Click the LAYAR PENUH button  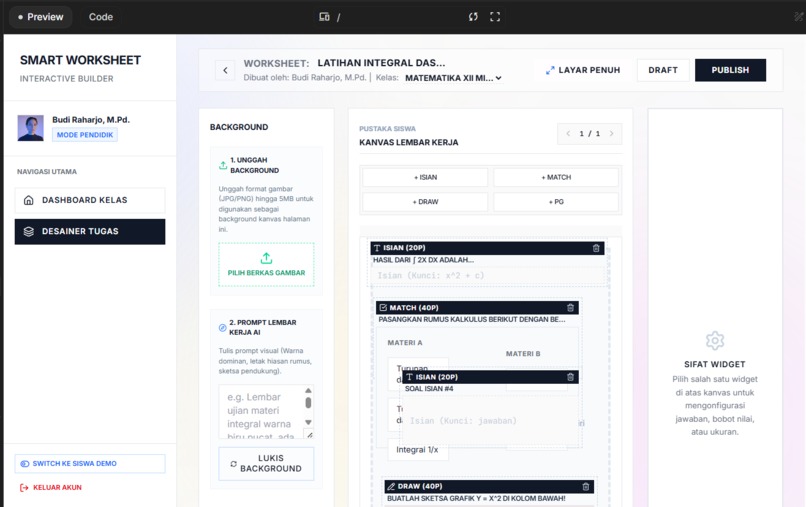tap(583, 70)
